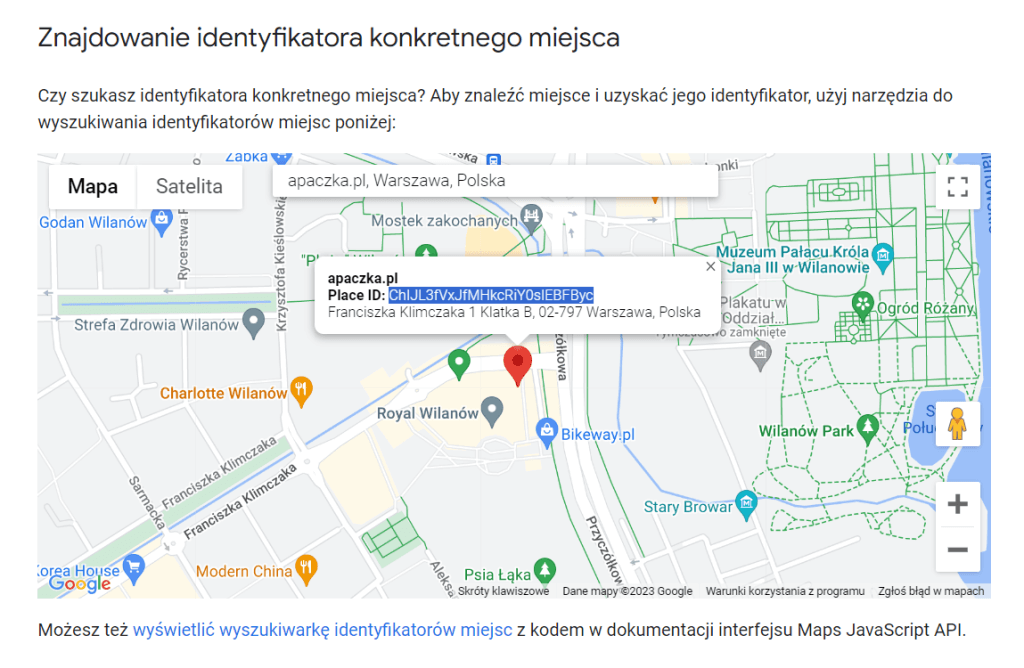1024x668 pixels.
Task: Click the red apaczka.pl location pin
Action: (x=517, y=365)
